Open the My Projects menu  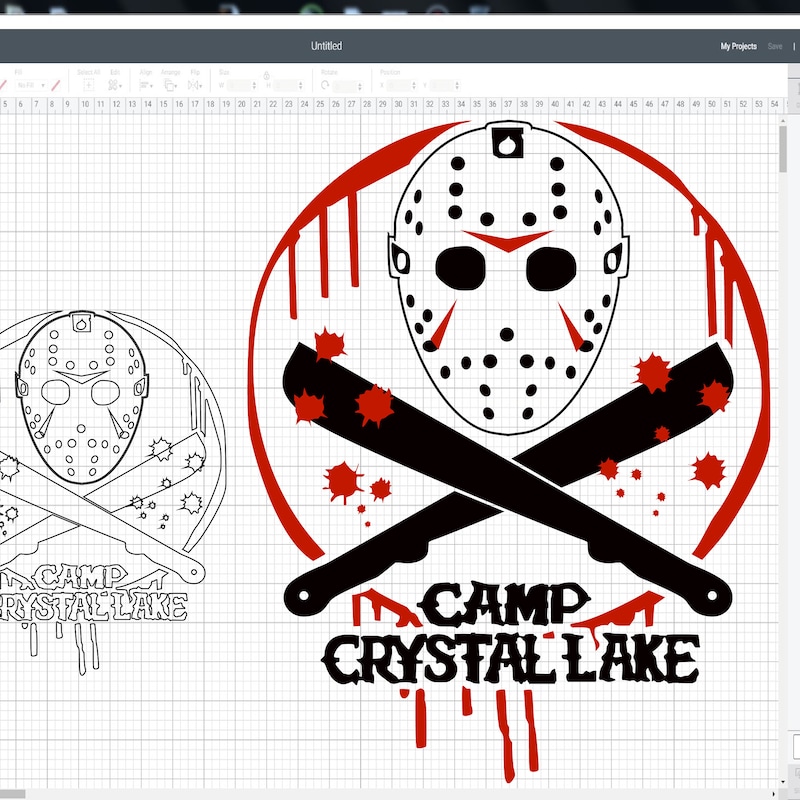click(738, 45)
